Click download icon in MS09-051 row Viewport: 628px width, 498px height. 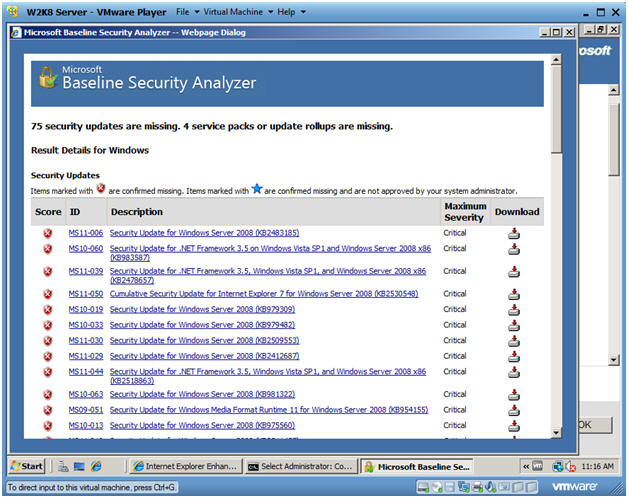pos(514,410)
